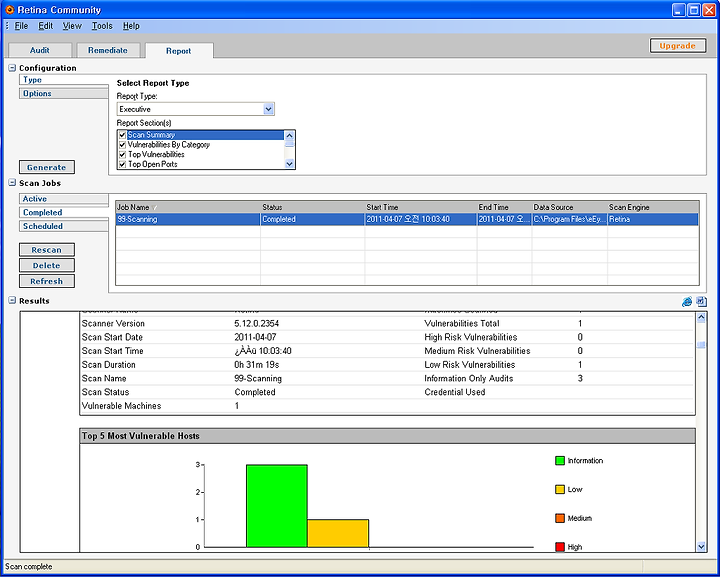The image size is (720, 577).
Task: Open the File menu
Action: [21, 26]
